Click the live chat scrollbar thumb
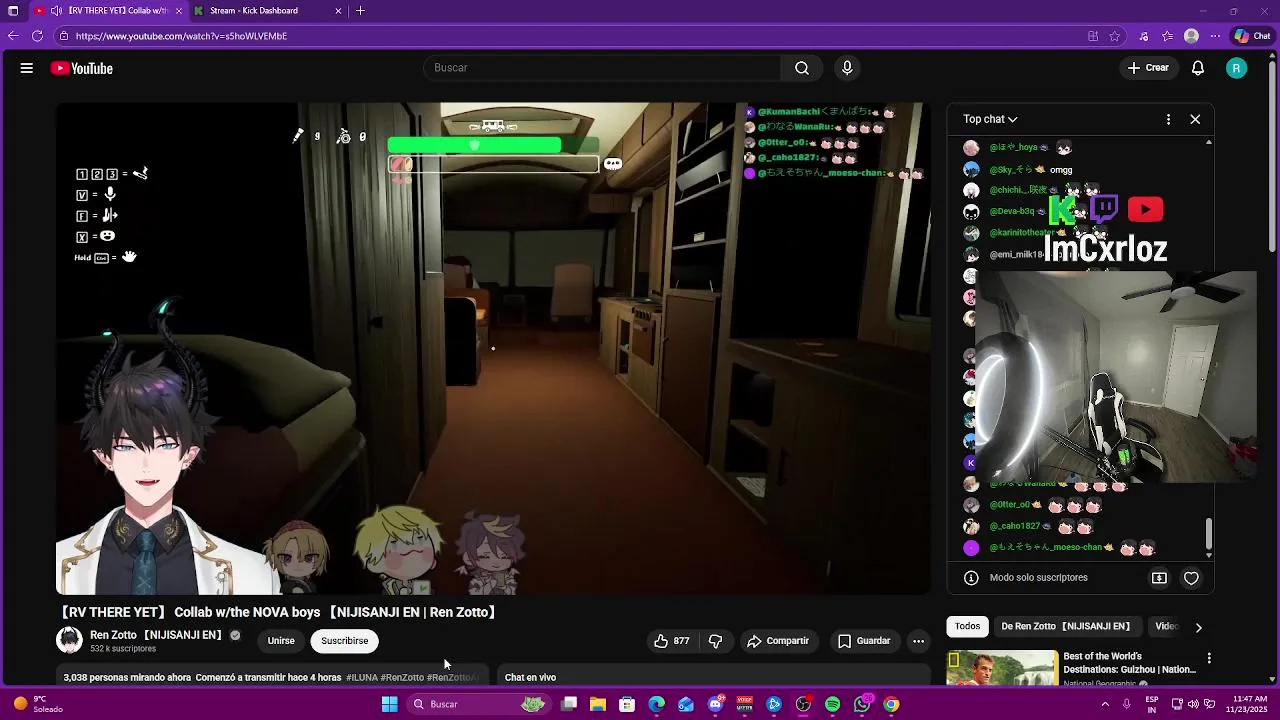This screenshot has height=720, width=1280. (1209, 533)
